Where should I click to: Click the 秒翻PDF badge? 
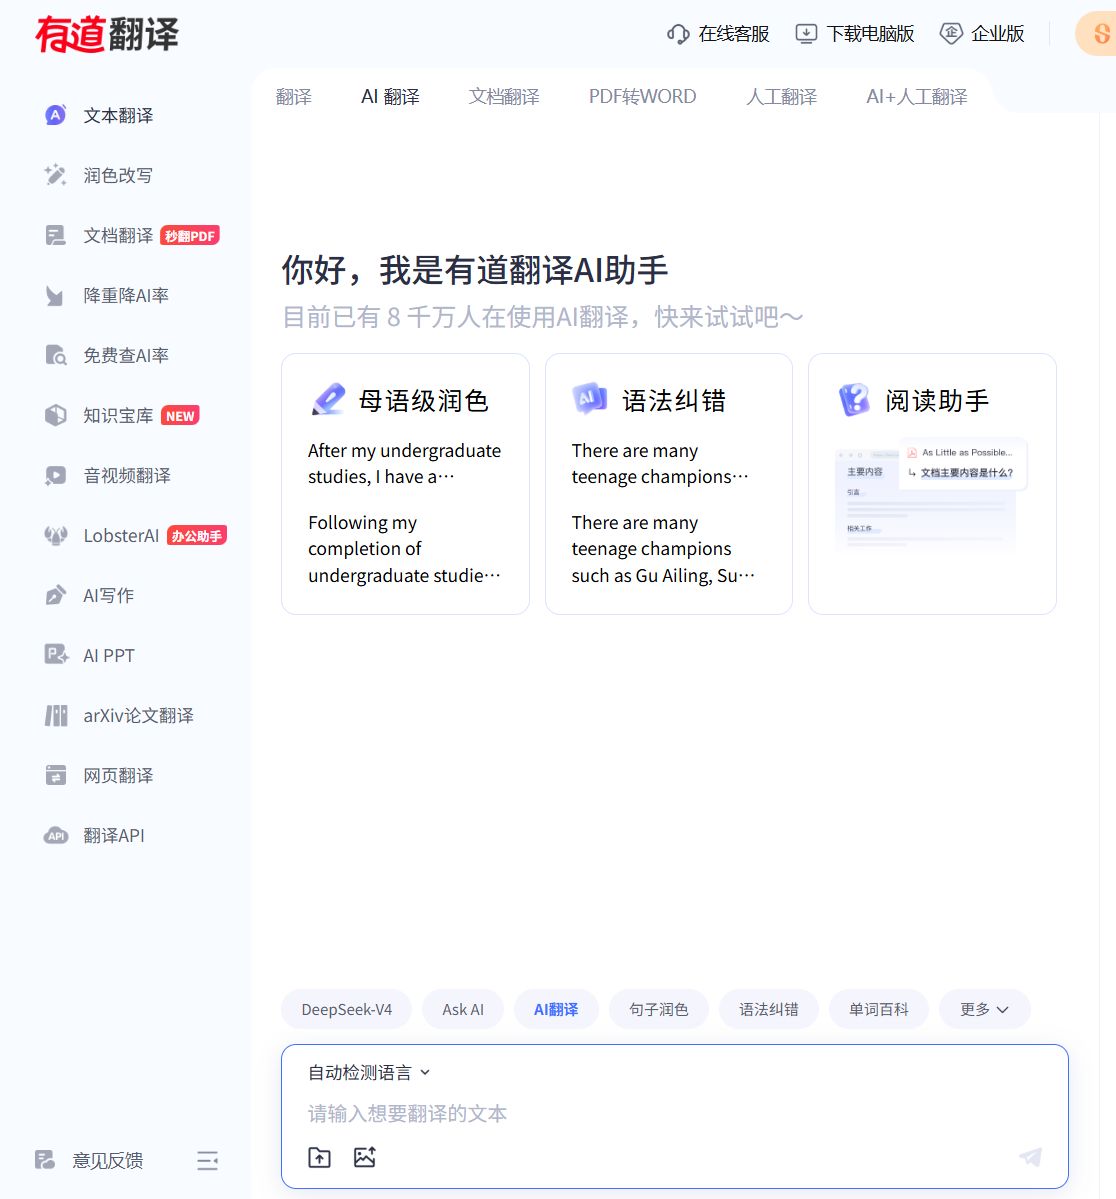[190, 236]
